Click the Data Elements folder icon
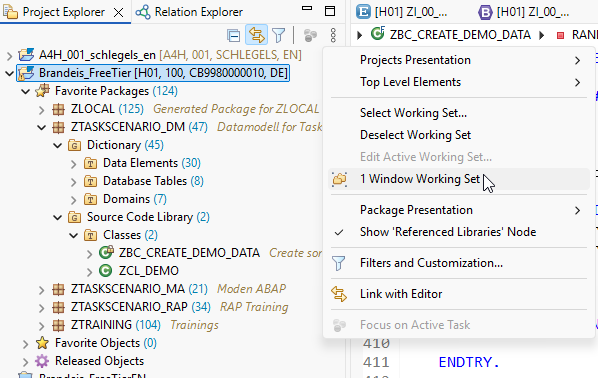Viewport: 598px width, 378px height. [90, 163]
